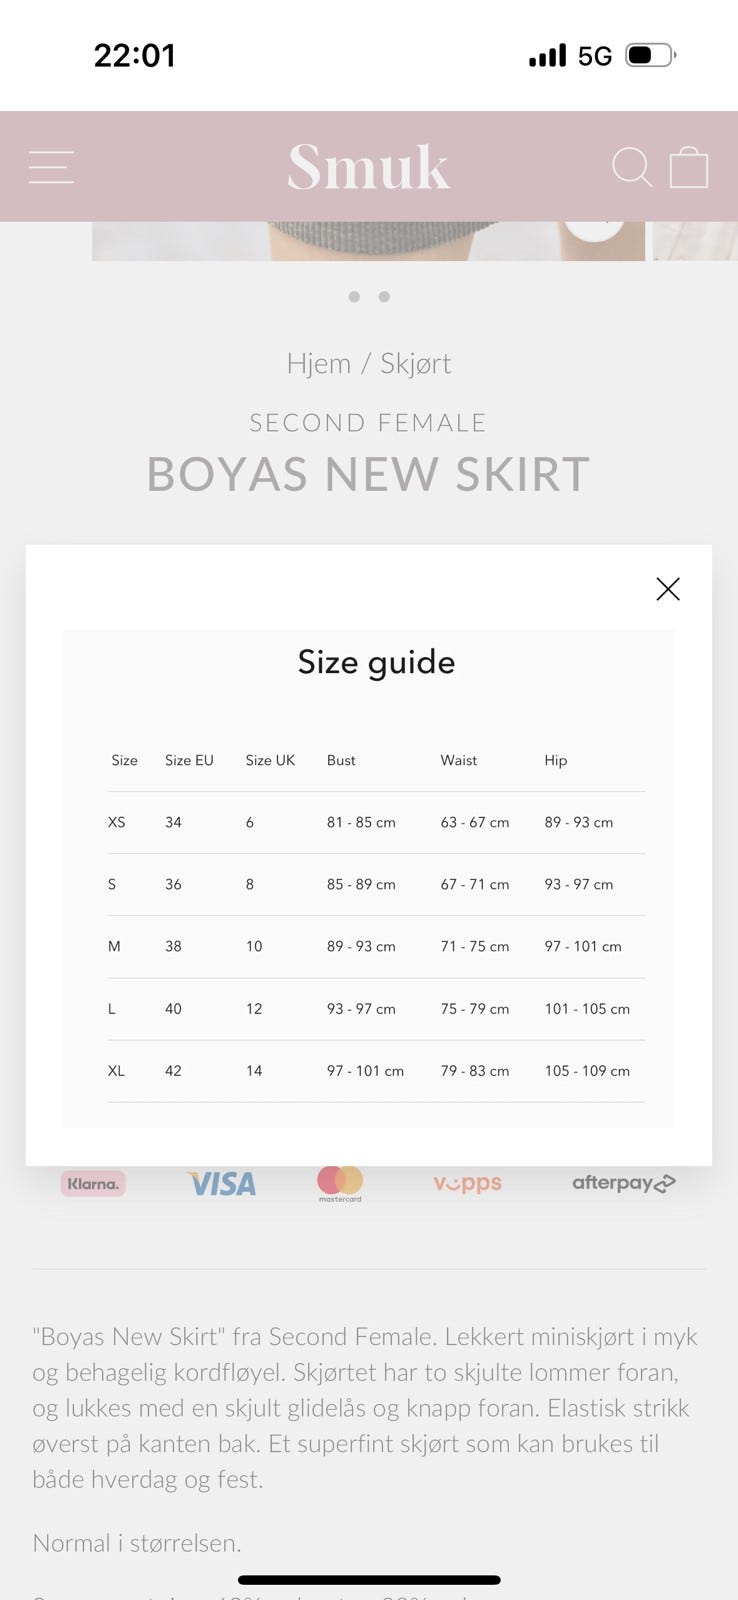Click the Size guide heading
Image resolution: width=738 pixels, height=1600 pixels.
[x=376, y=662]
